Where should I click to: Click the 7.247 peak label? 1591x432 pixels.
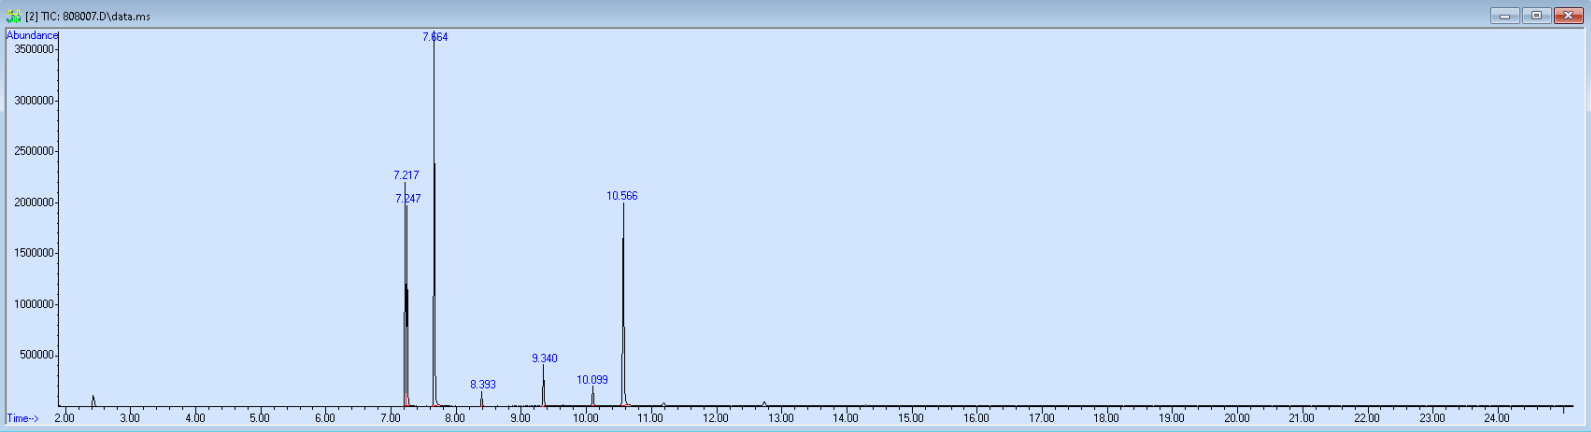[408, 199]
